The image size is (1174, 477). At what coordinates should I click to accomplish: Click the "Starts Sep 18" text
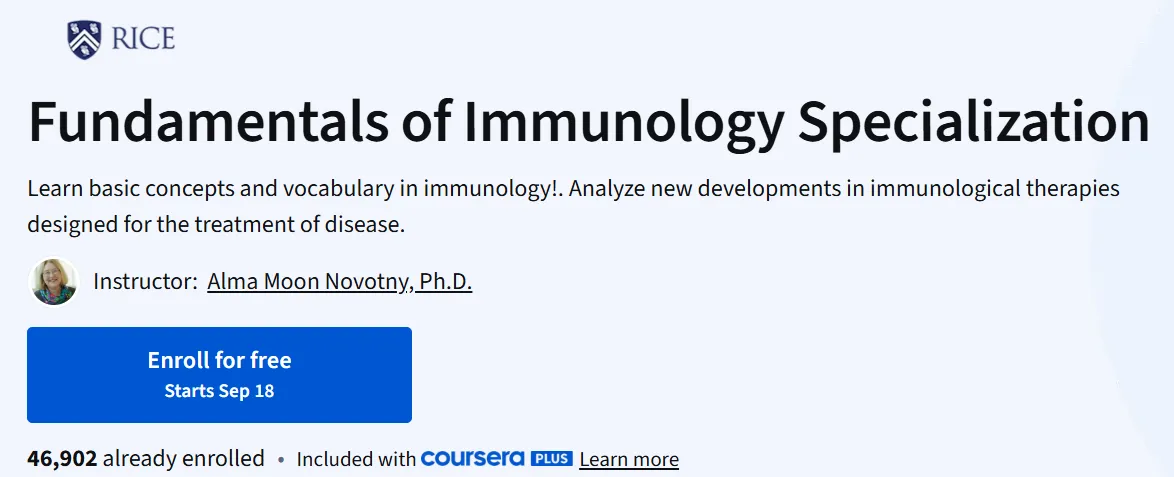(x=219, y=391)
